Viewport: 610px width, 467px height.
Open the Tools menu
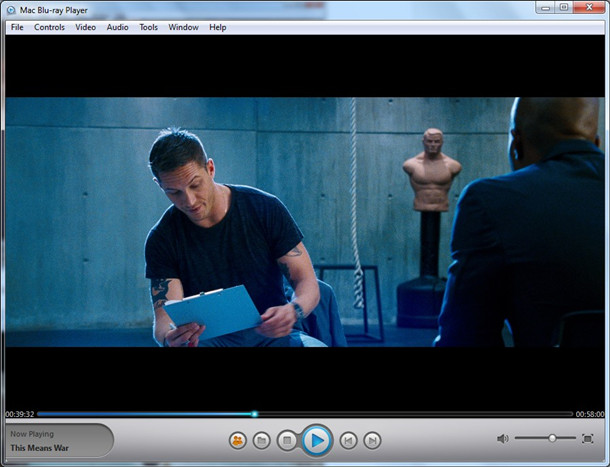149,27
